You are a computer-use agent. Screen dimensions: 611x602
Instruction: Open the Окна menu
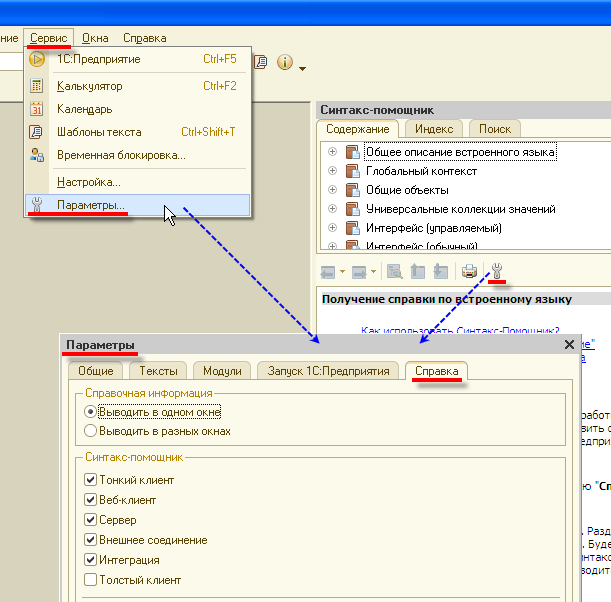(95, 38)
